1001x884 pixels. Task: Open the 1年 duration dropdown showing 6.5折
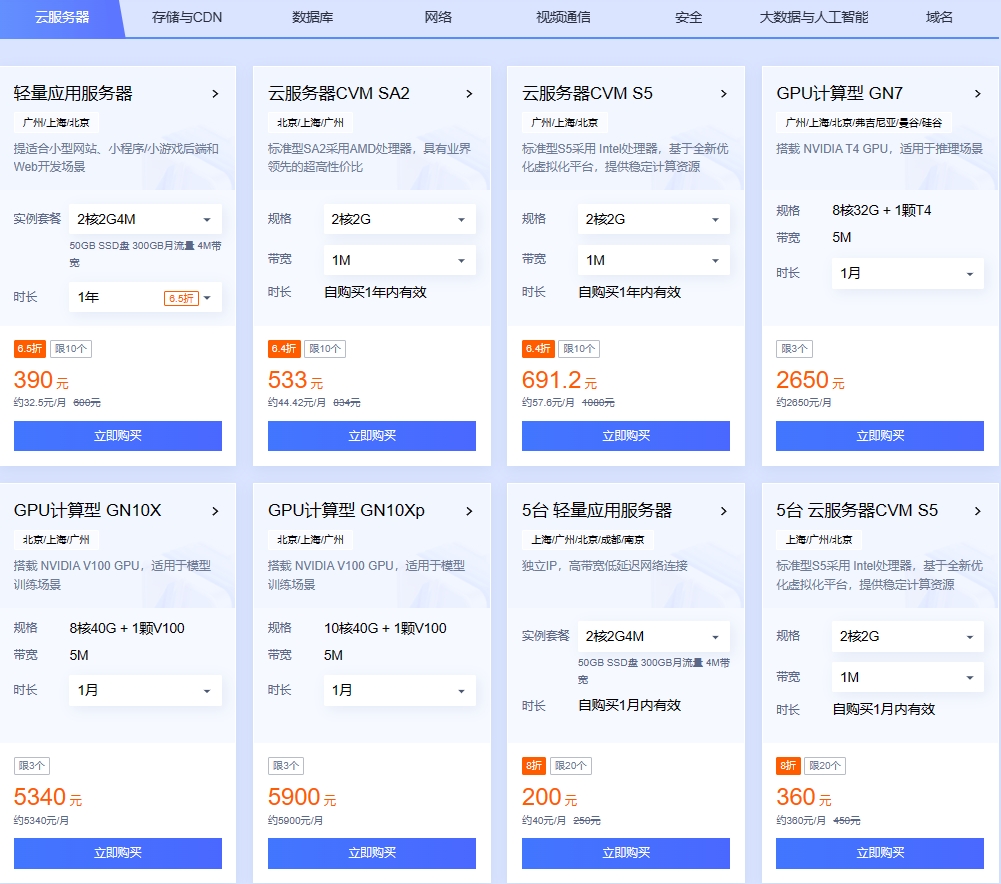[x=145, y=297]
